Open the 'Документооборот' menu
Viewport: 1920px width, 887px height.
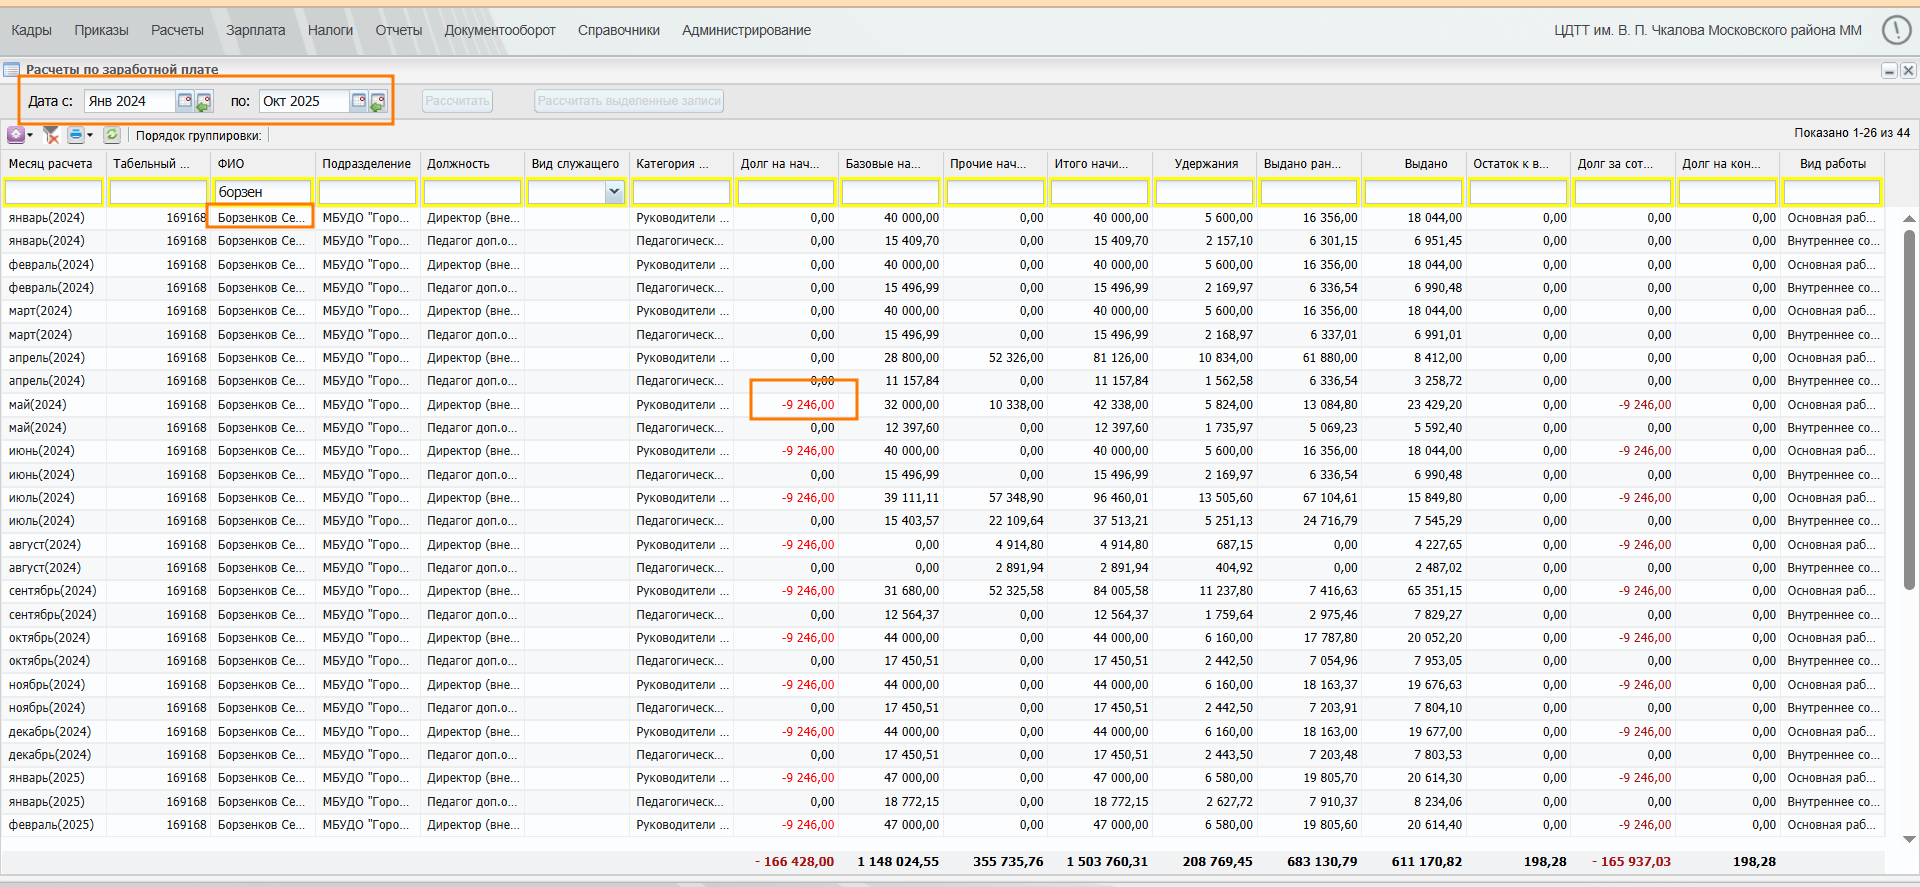[499, 30]
